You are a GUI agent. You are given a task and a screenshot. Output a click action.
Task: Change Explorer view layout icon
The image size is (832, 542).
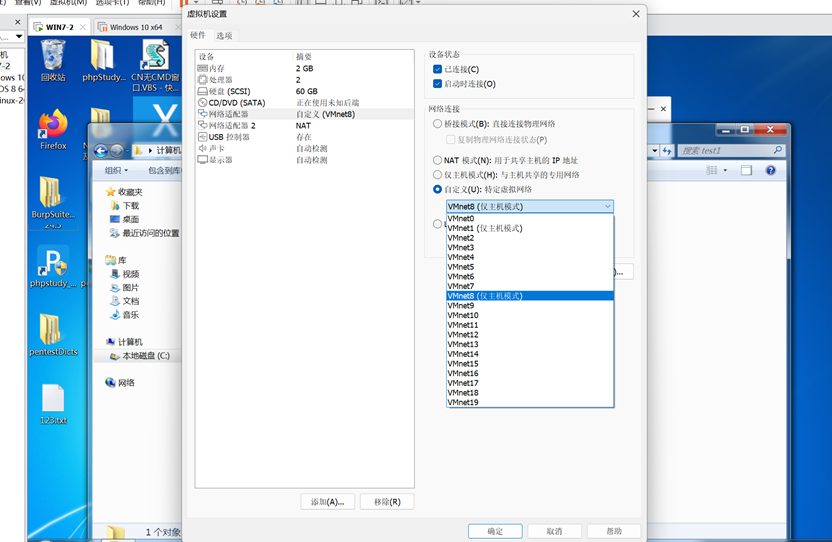point(712,170)
